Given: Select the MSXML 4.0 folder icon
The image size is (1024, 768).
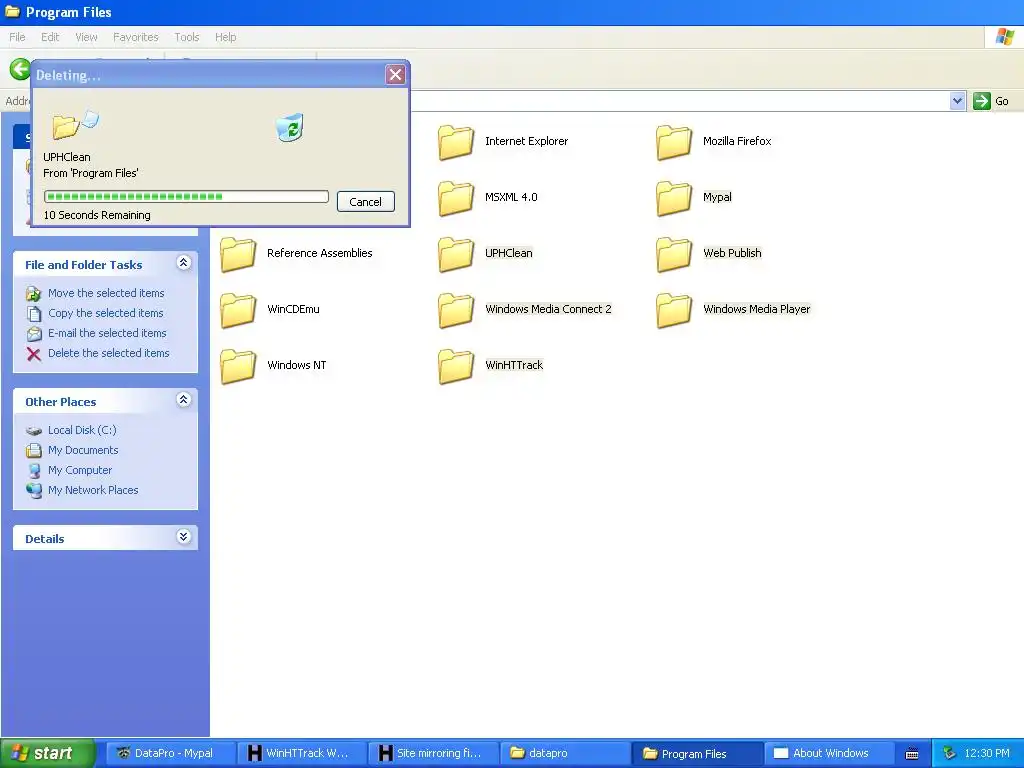Looking at the screenshot, I should coord(456,199).
